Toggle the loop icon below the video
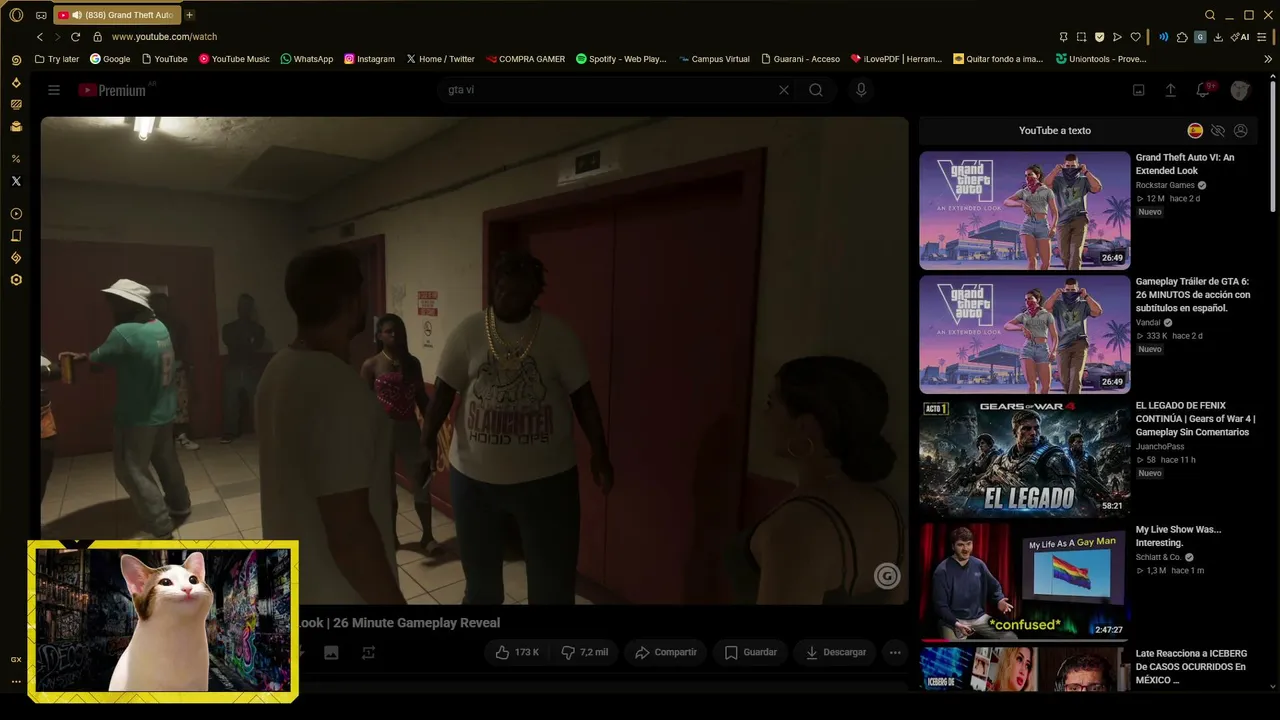1280x720 pixels. (368, 653)
